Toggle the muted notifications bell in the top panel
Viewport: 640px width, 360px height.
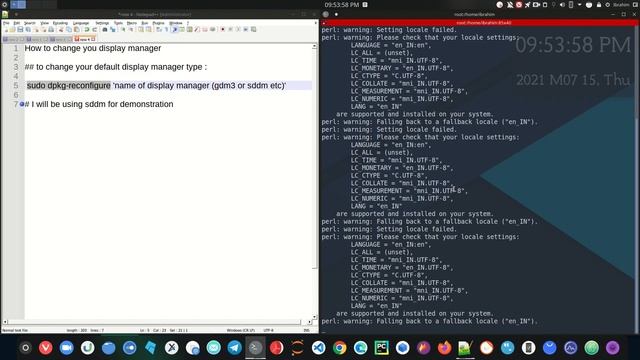510,5
